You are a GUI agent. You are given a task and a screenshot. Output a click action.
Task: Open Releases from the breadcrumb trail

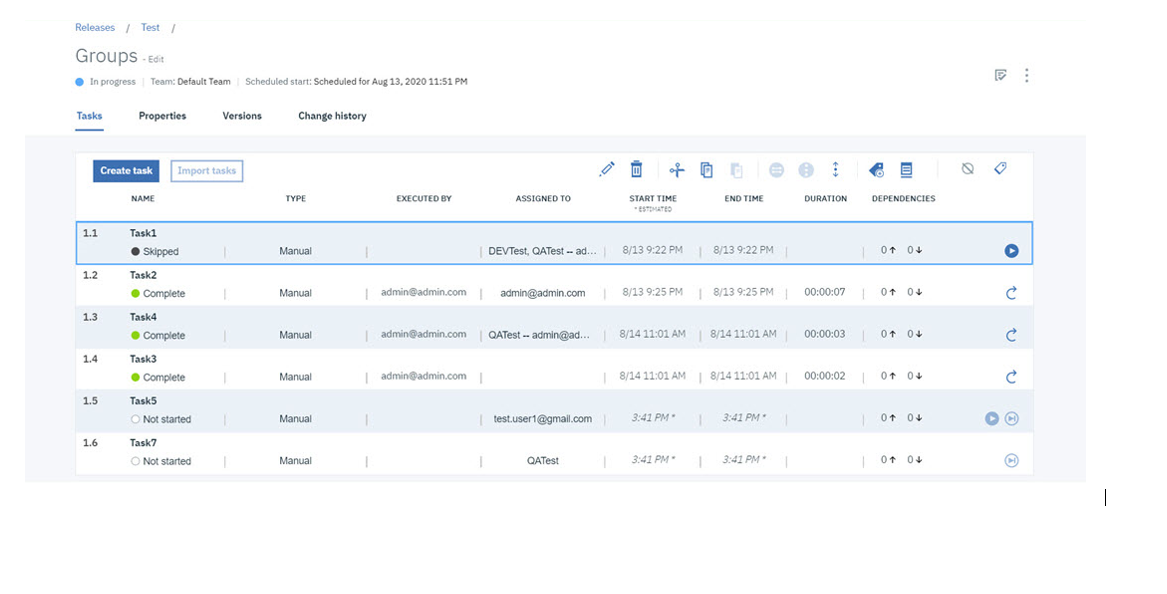tap(94, 27)
